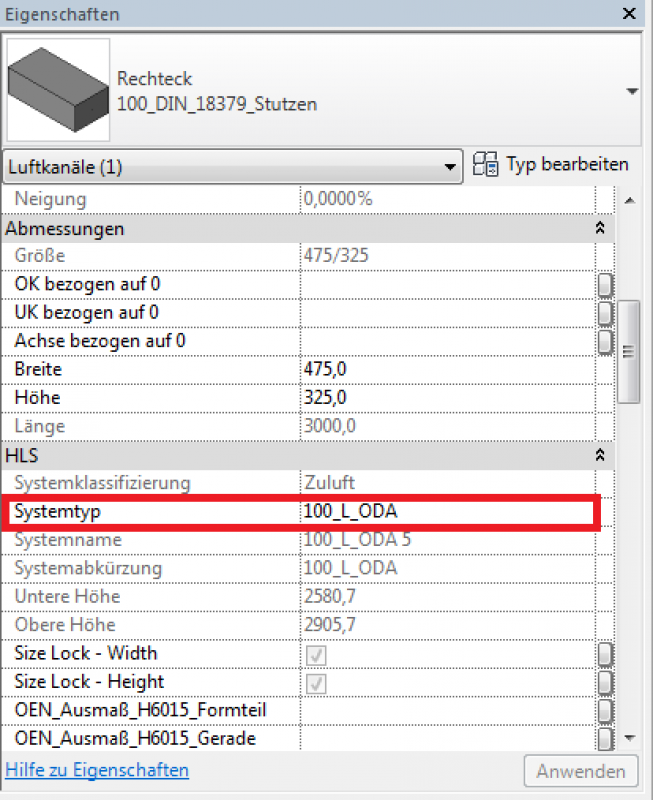
Task: Open the type selector dropdown arrow
Action: (x=632, y=92)
